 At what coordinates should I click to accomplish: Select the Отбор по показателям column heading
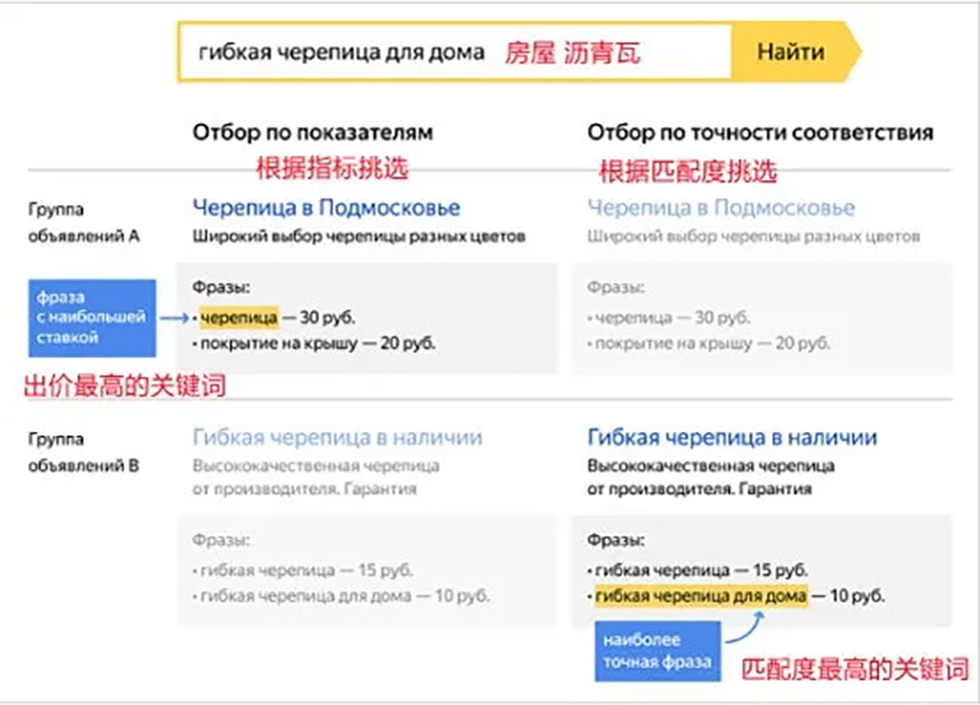pos(313,133)
